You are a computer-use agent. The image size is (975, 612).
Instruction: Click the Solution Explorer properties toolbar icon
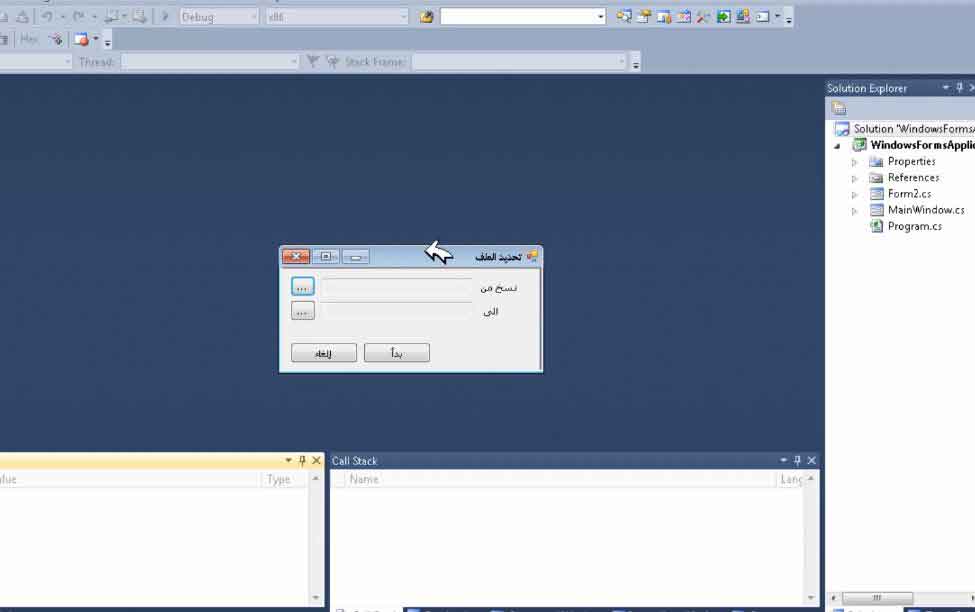839,108
